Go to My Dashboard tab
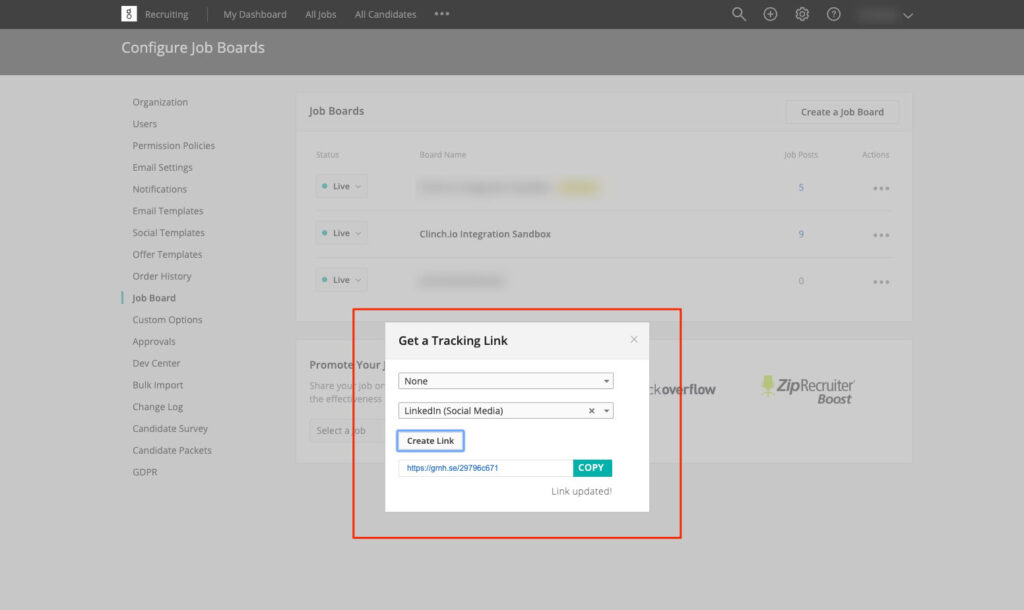The image size is (1024, 610). click(x=254, y=14)
